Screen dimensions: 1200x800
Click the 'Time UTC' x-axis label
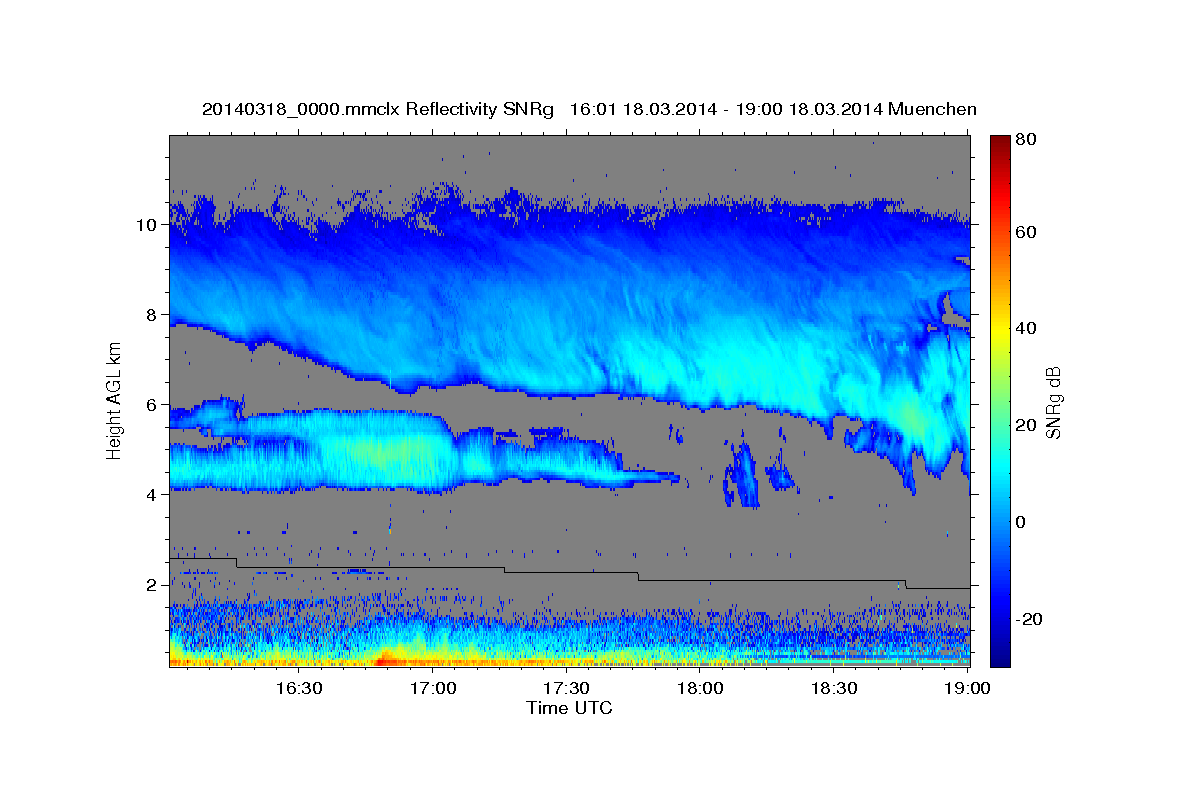(569, 708)
